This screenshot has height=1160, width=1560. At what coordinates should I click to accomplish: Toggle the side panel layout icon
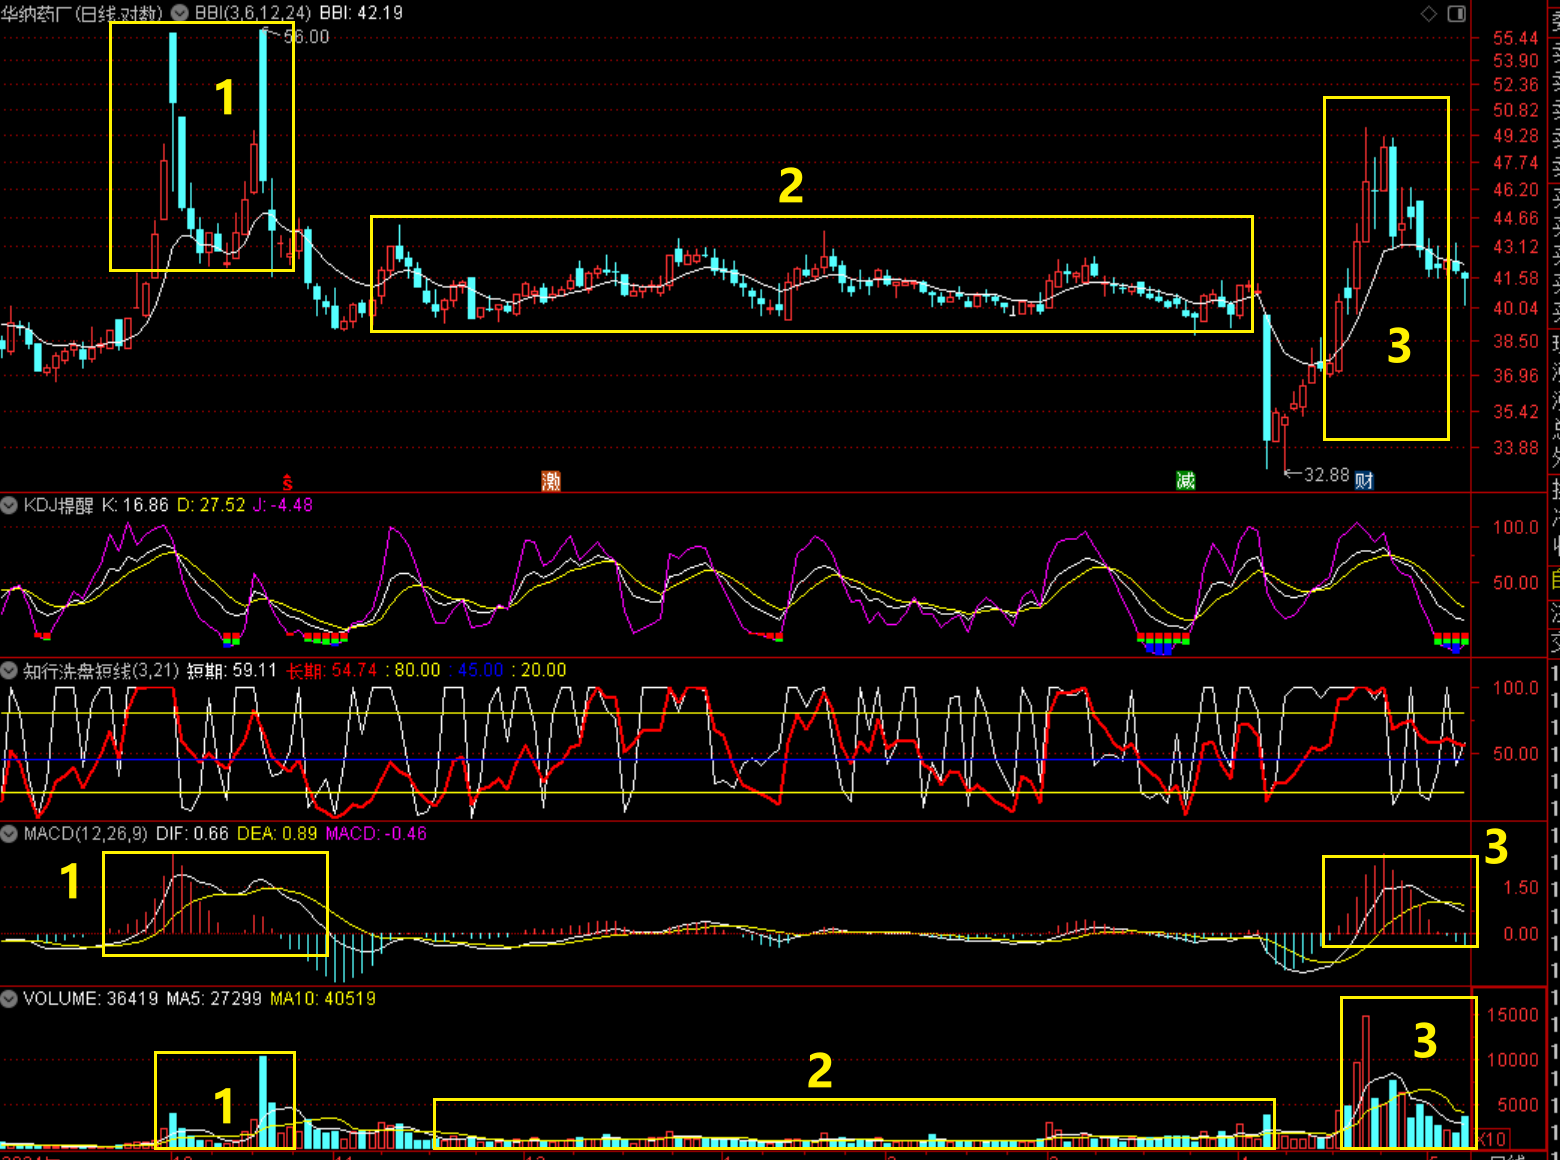(x=1457, y=13)
